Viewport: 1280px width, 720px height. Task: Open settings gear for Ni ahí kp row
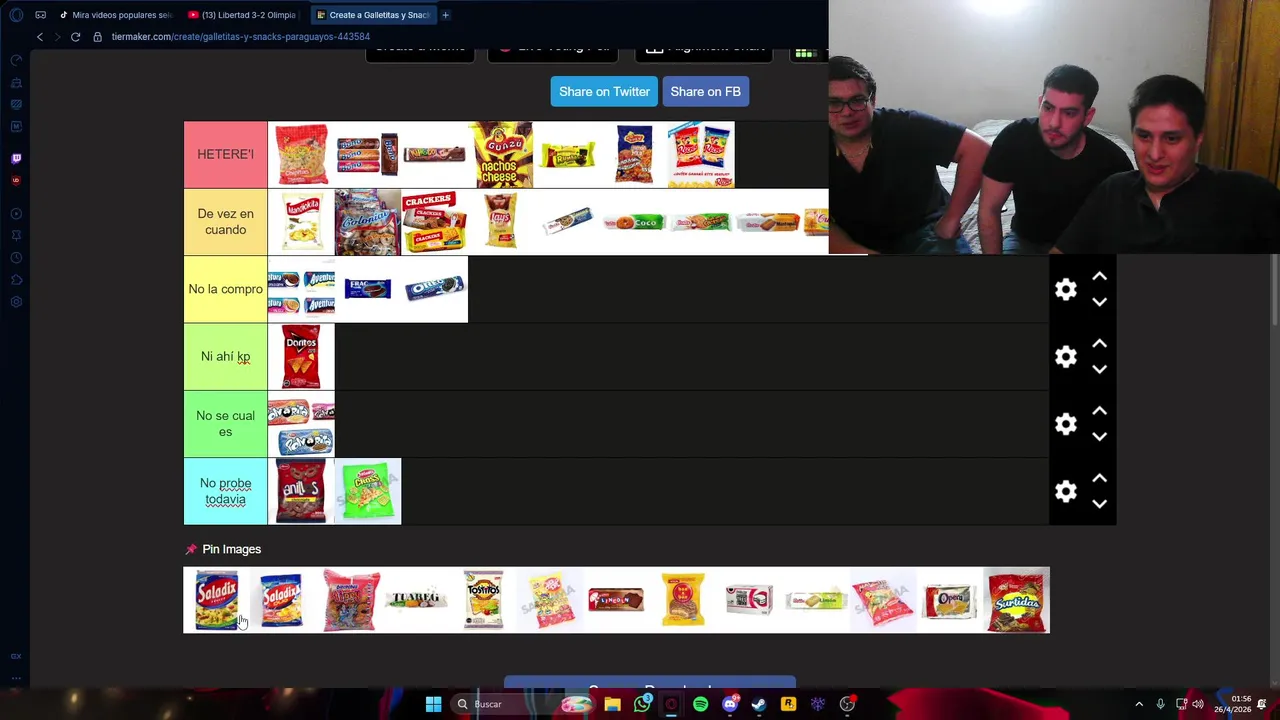coord(1066,357)
